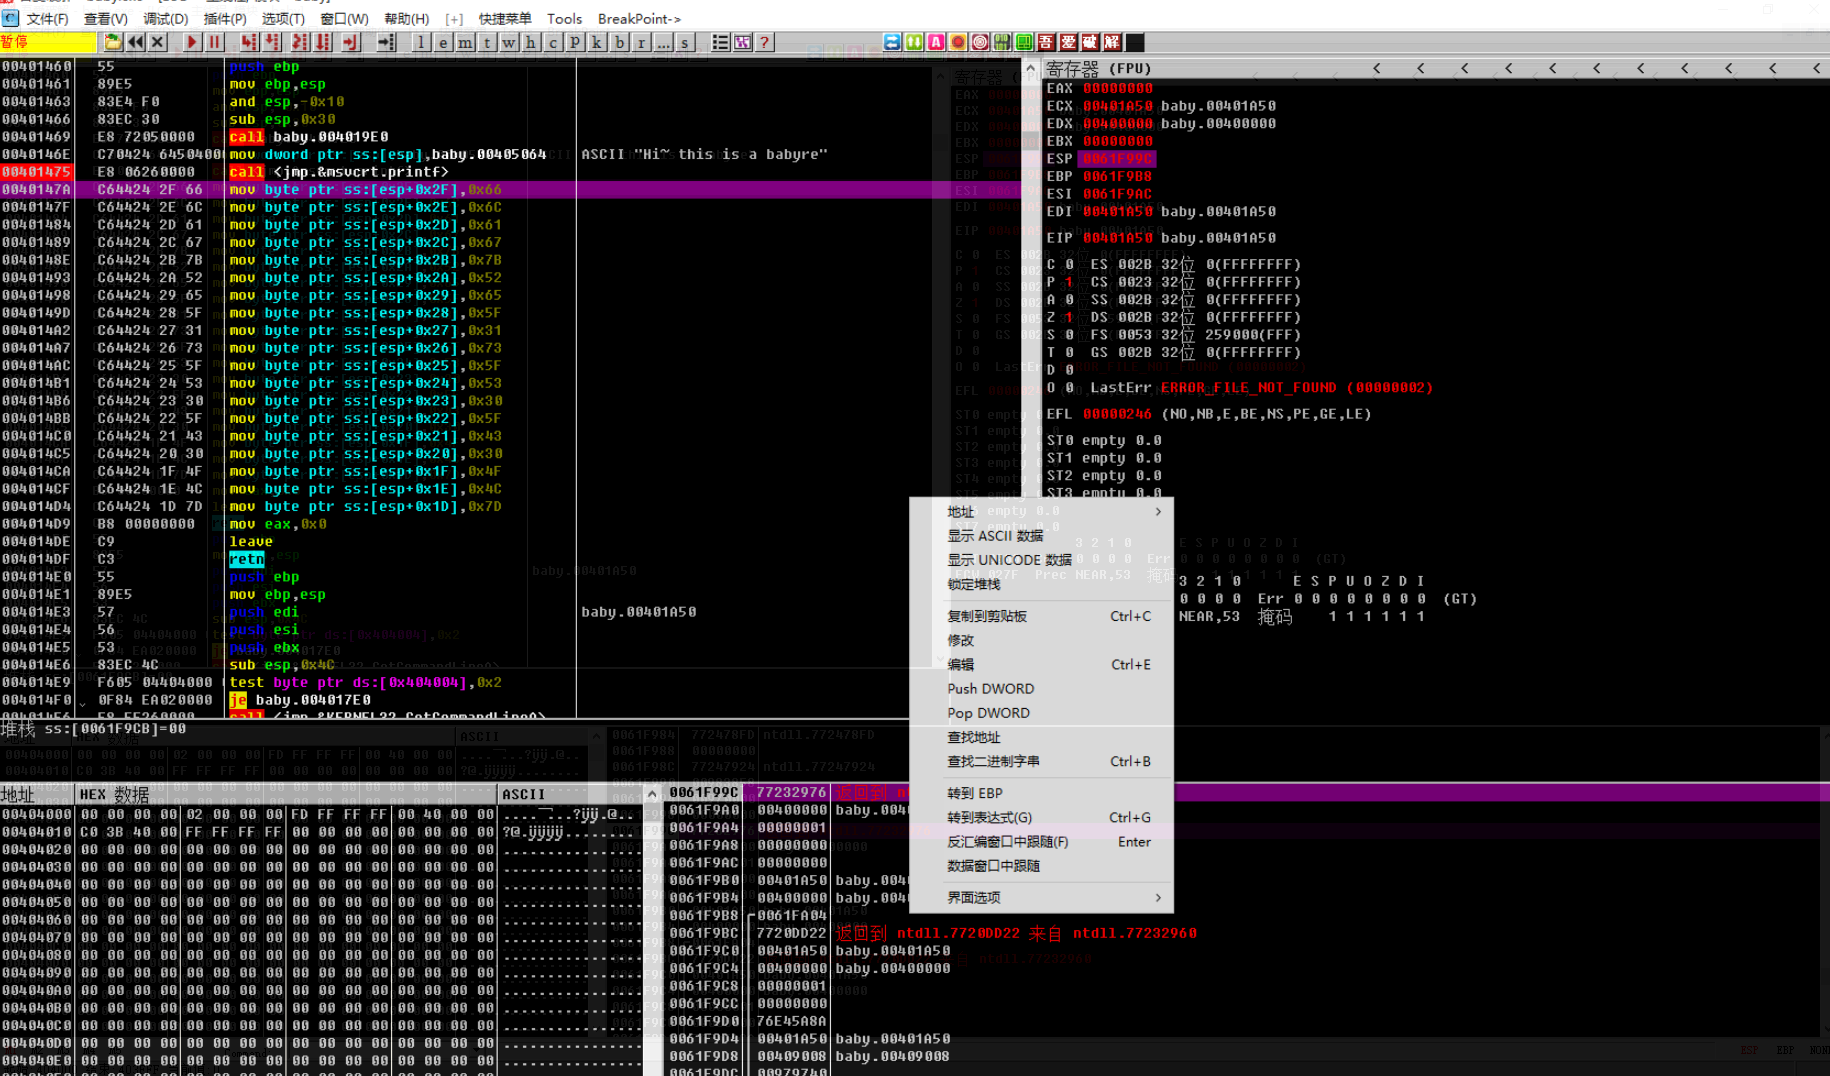Viewport: 1830px width, 1076px height.
Task: Open the 文件(F) menu
Action: tap(47, 19)
